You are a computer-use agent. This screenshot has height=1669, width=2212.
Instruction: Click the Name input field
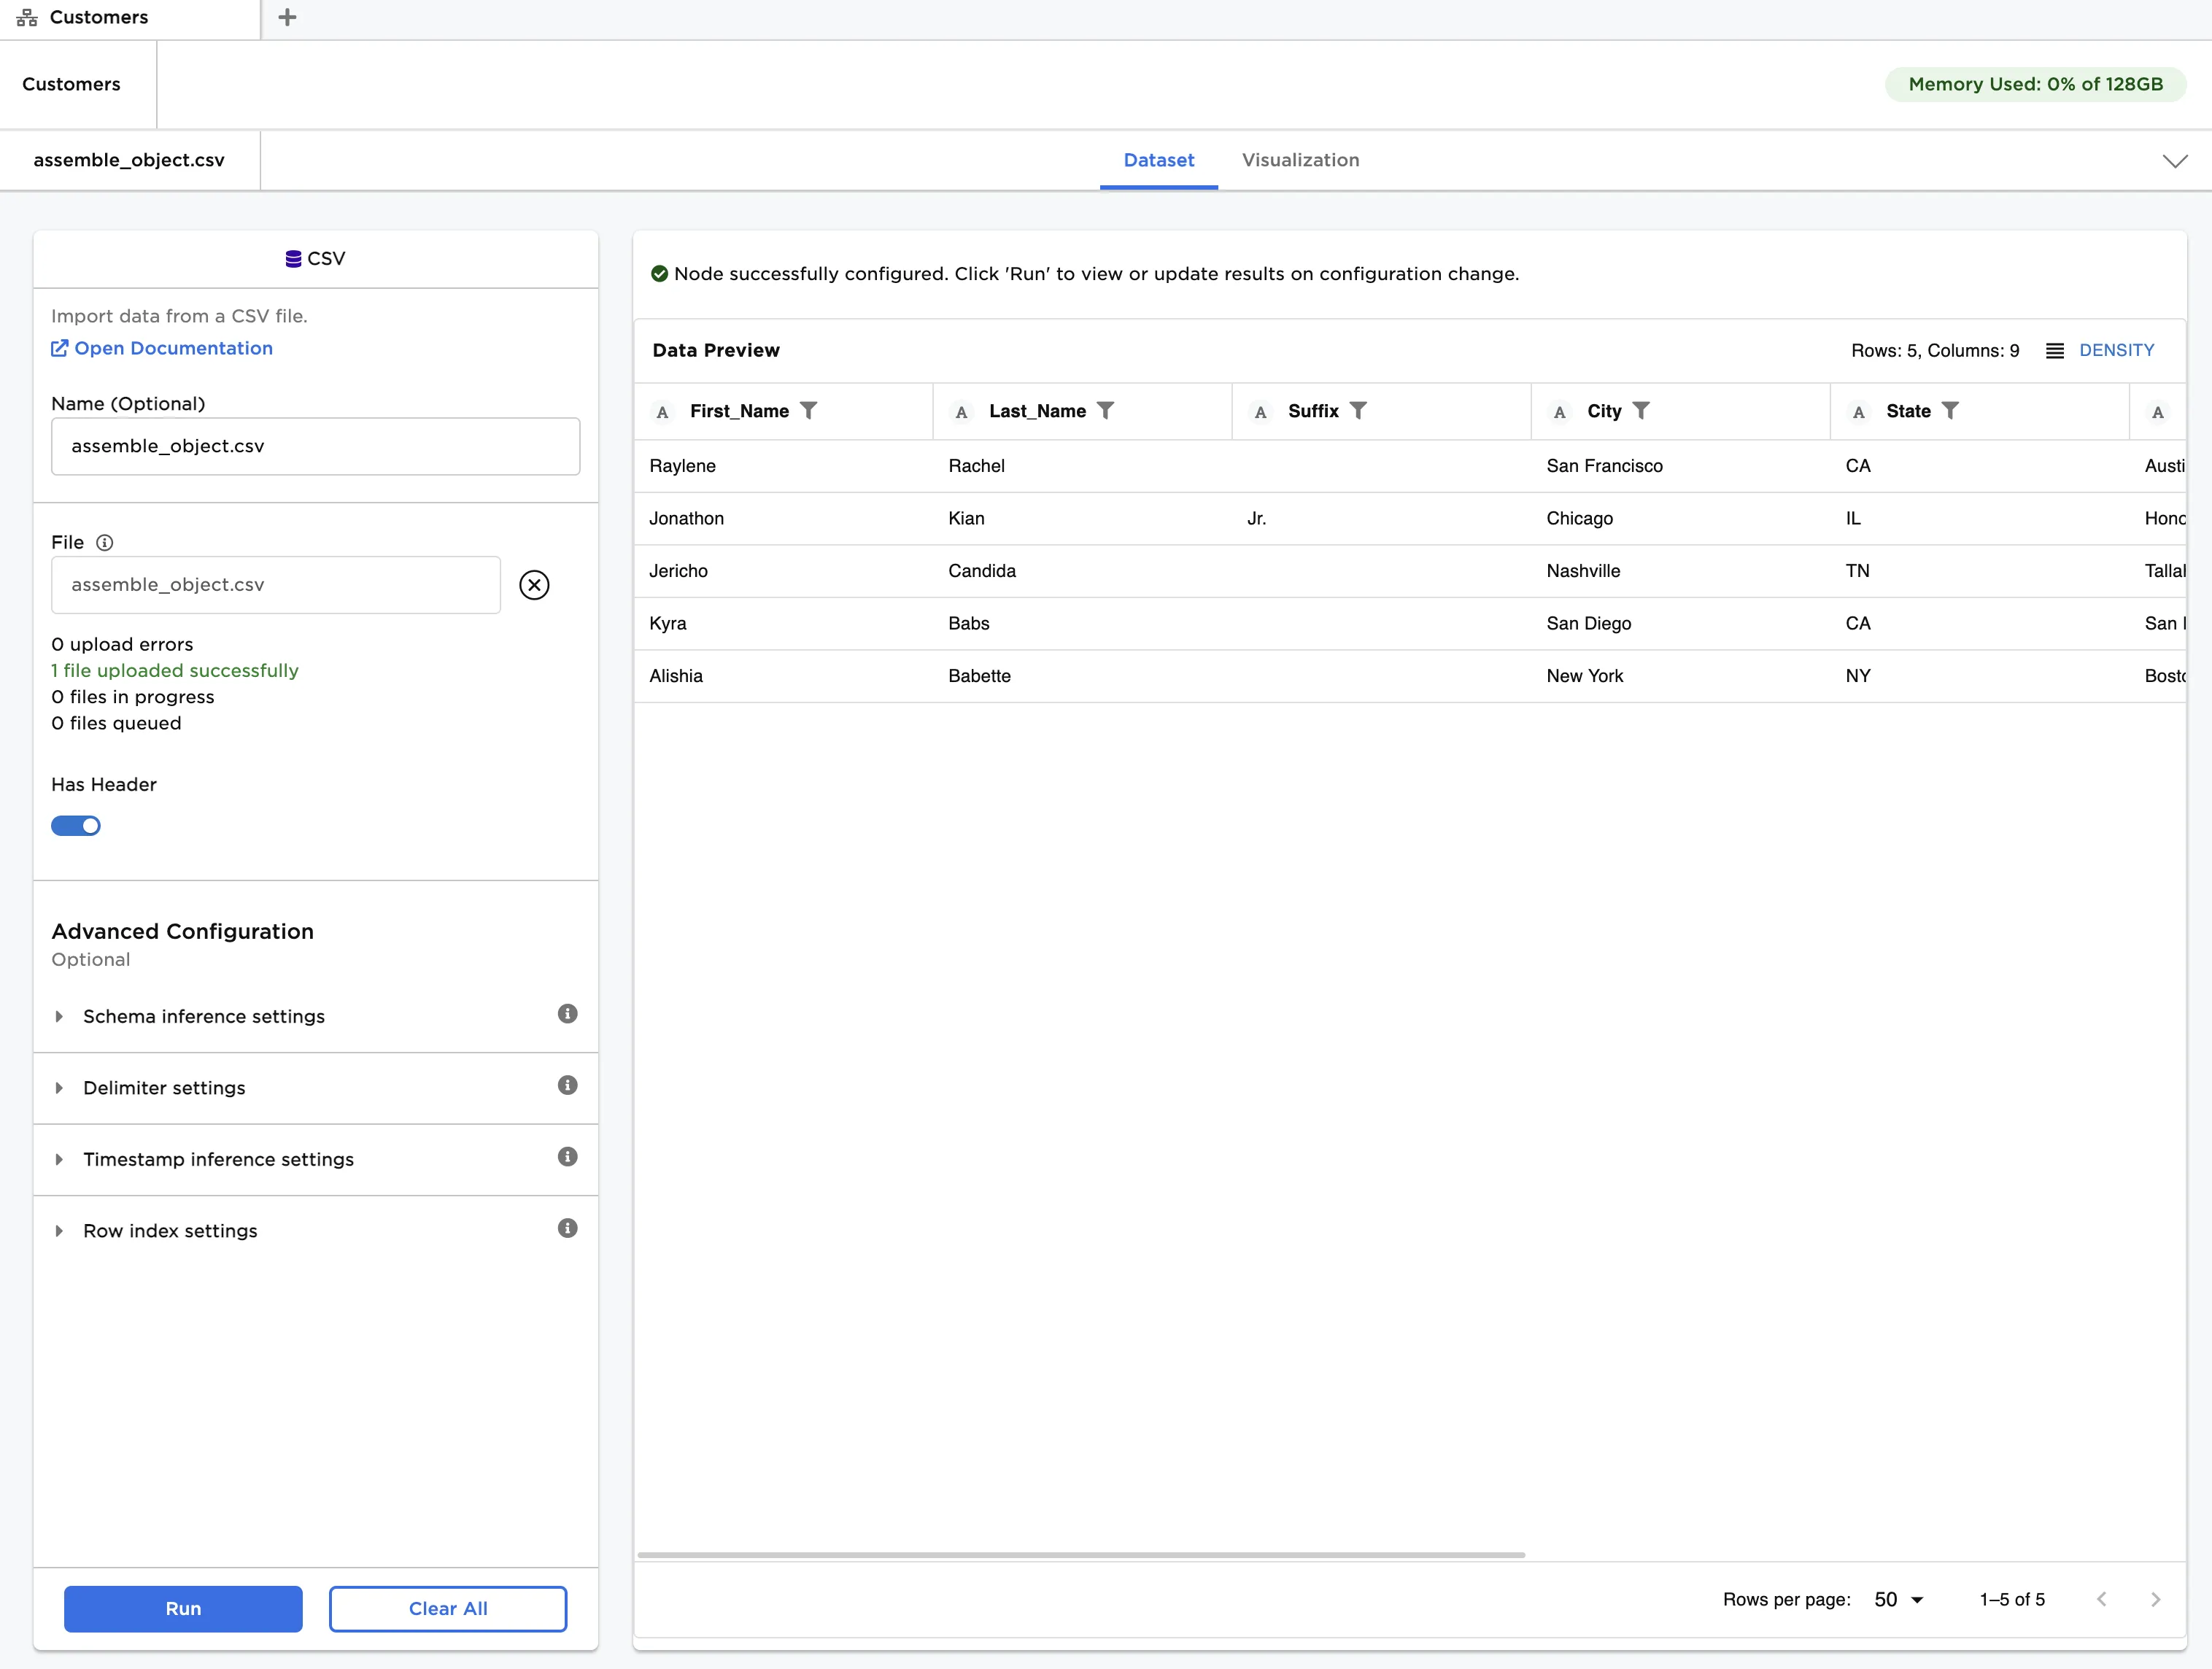(315, 446)
